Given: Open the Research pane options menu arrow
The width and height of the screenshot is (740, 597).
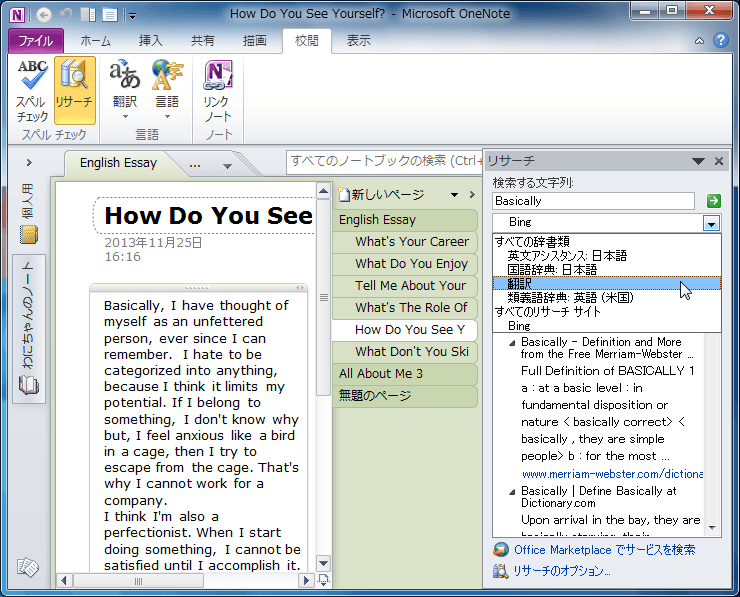Looking at the screenshot, I should (698, 161).
